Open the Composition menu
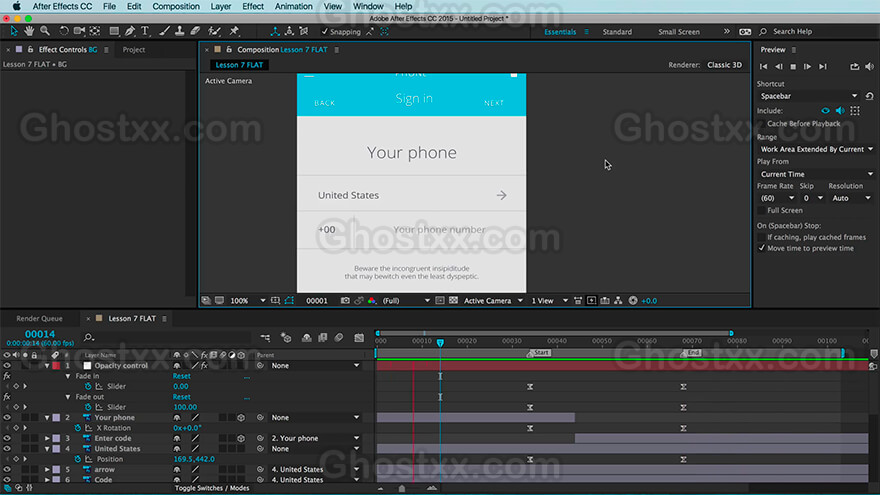 pos(176,6)
